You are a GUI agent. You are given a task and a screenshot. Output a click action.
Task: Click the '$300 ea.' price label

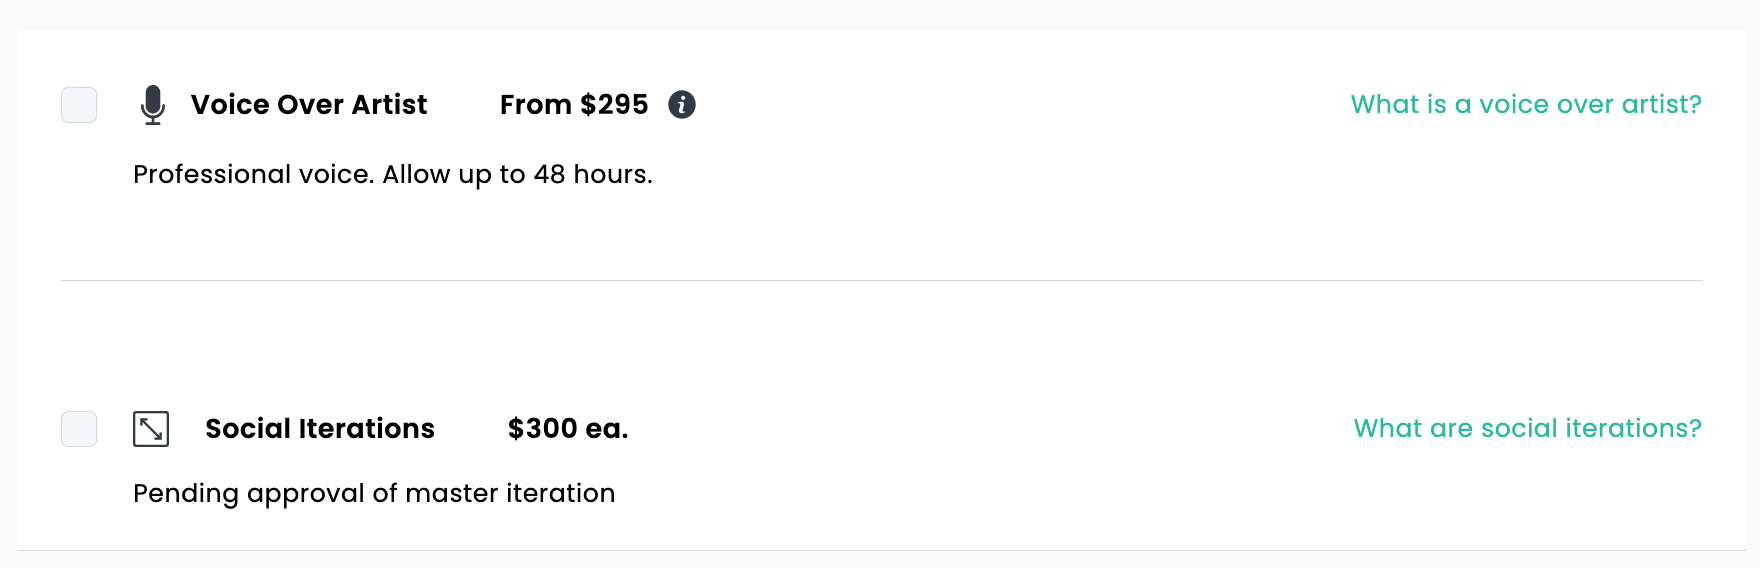(x=568, y=428)
